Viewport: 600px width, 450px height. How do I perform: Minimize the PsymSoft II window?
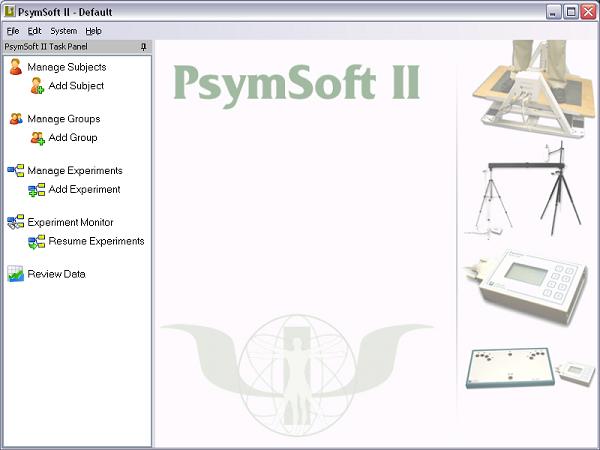553,12
